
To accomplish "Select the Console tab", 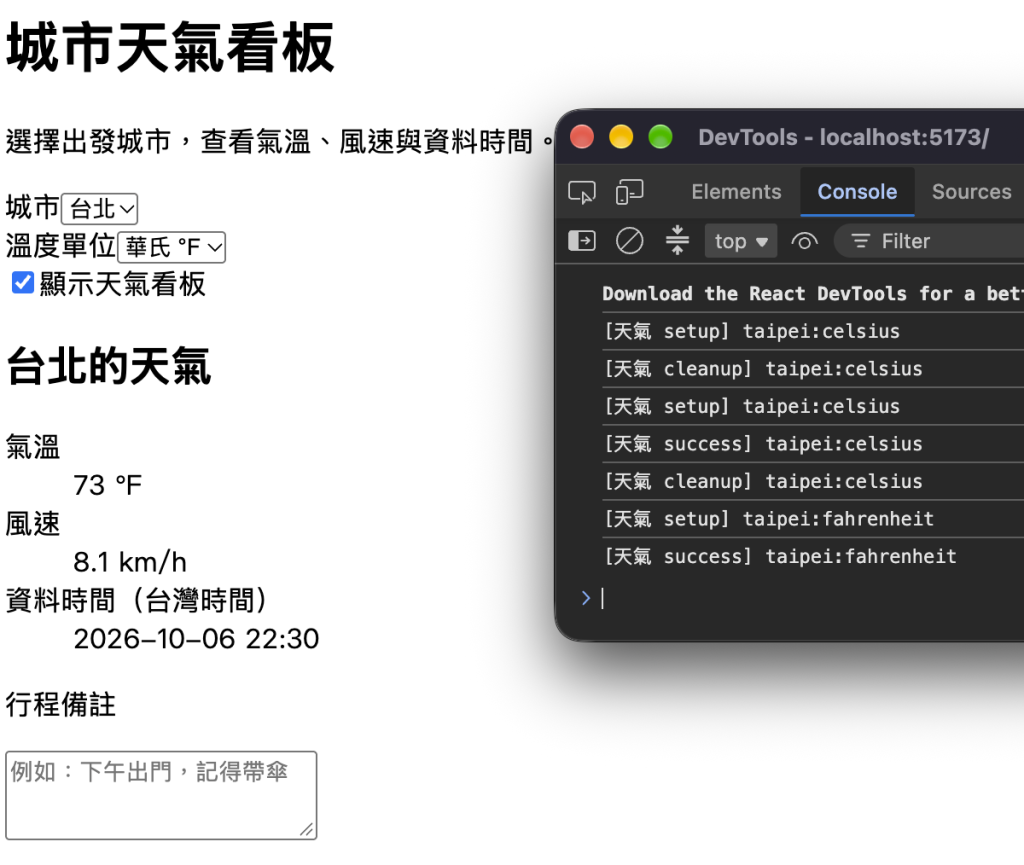I will point(857,192).
